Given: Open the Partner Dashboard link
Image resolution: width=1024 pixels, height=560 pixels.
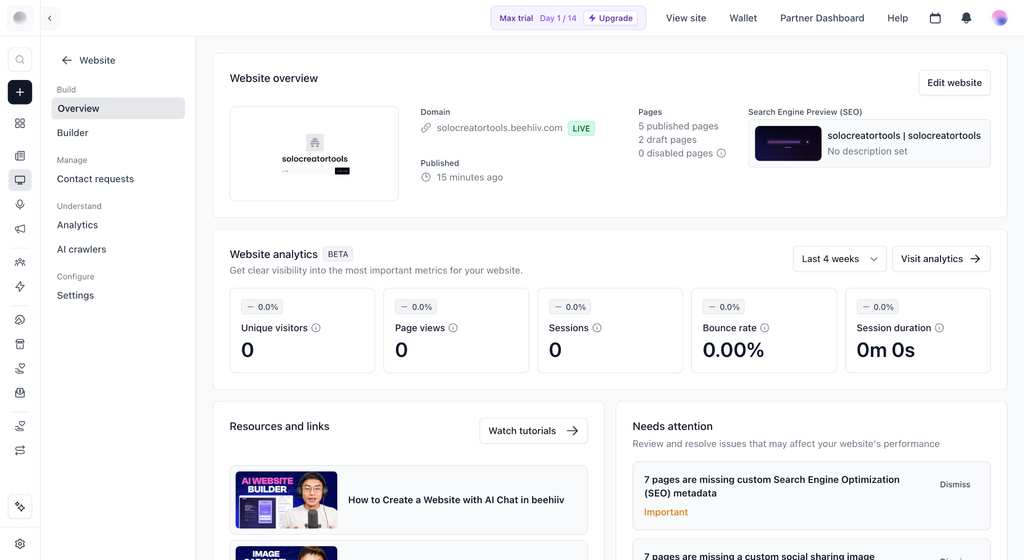Looking at the screenshot, I should tap(822, 18).
